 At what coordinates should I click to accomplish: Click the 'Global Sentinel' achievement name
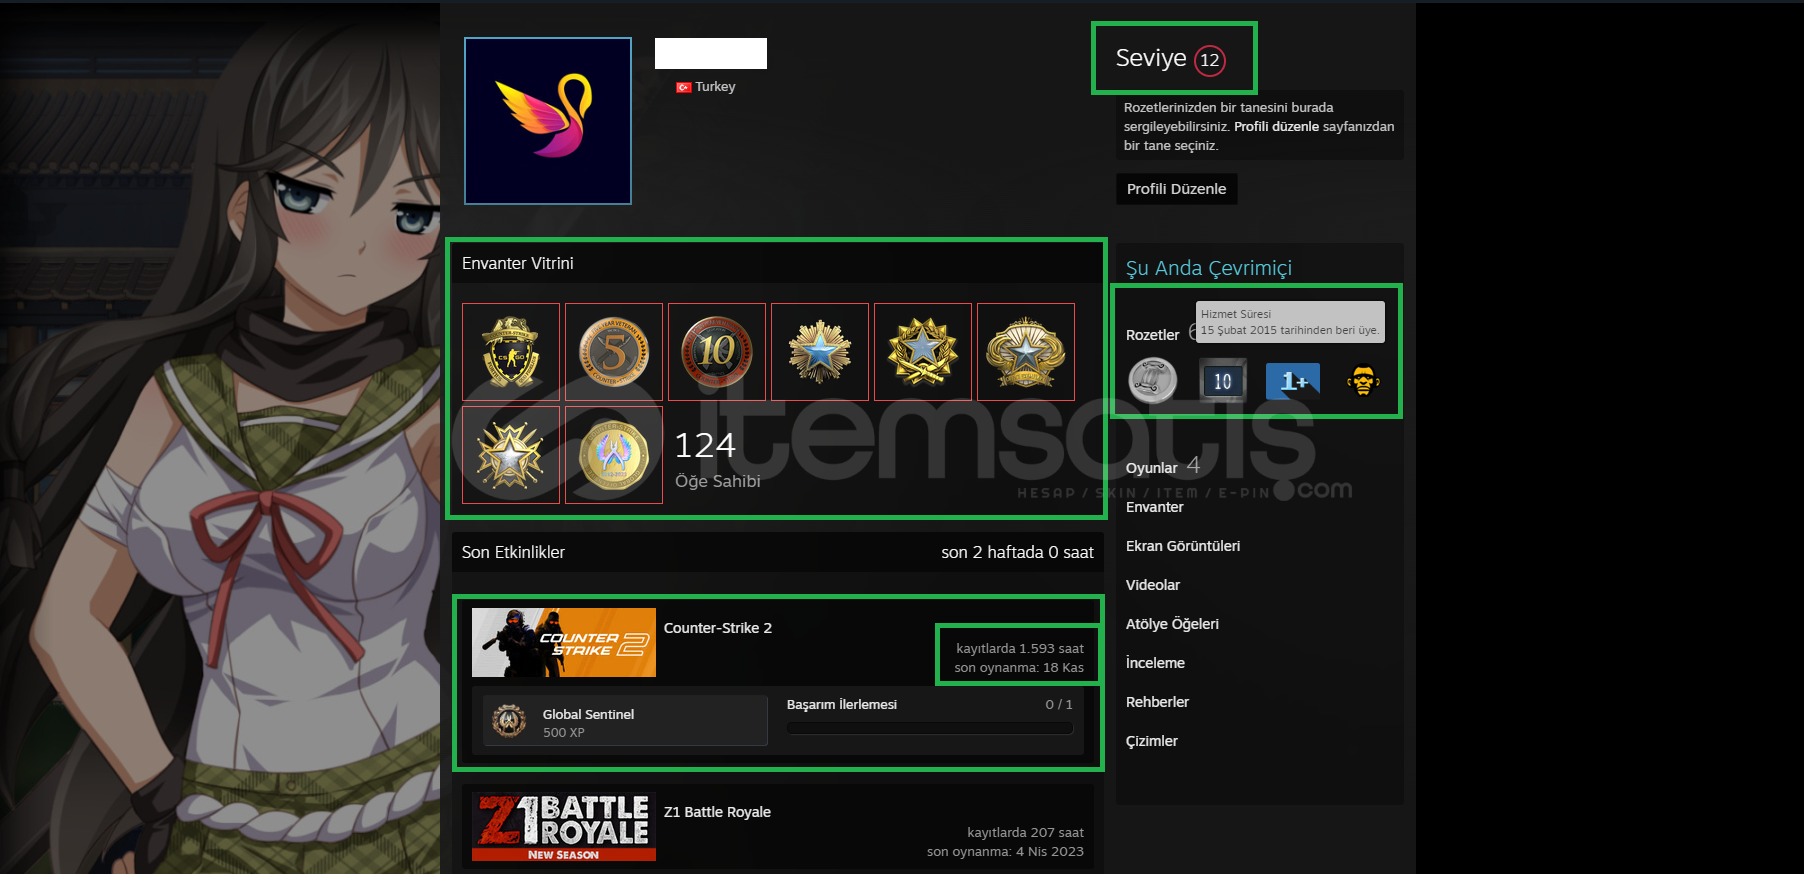588,714
